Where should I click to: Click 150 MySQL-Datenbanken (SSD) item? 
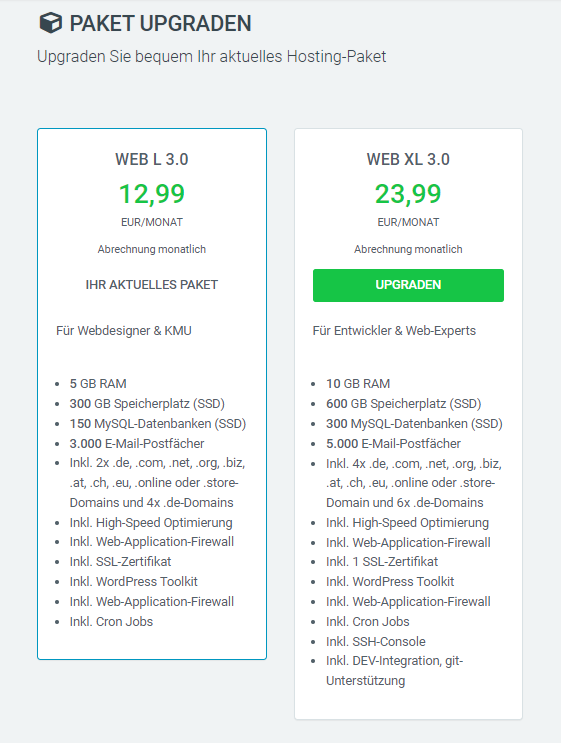pos(158,424)
